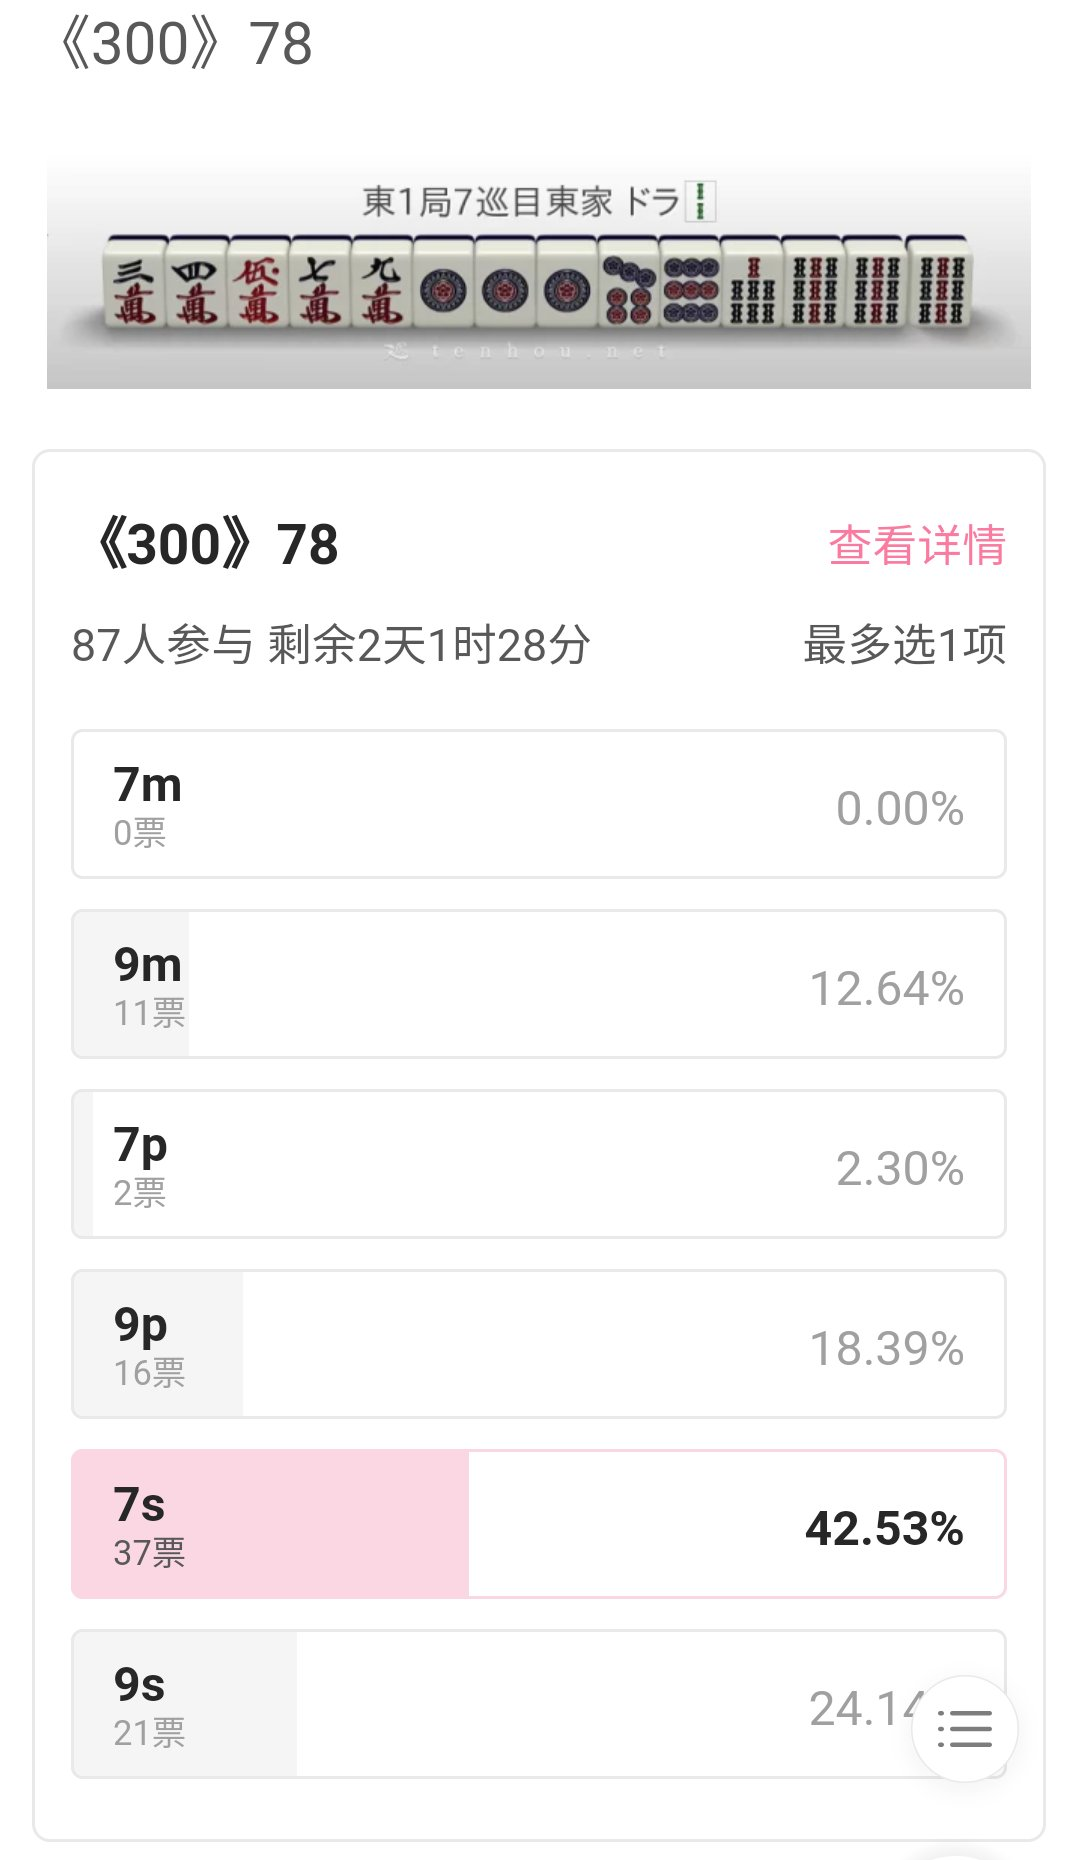Tap the mahjong hand image
This screenshot has height=1860, width=1078.
pos(539,270)
